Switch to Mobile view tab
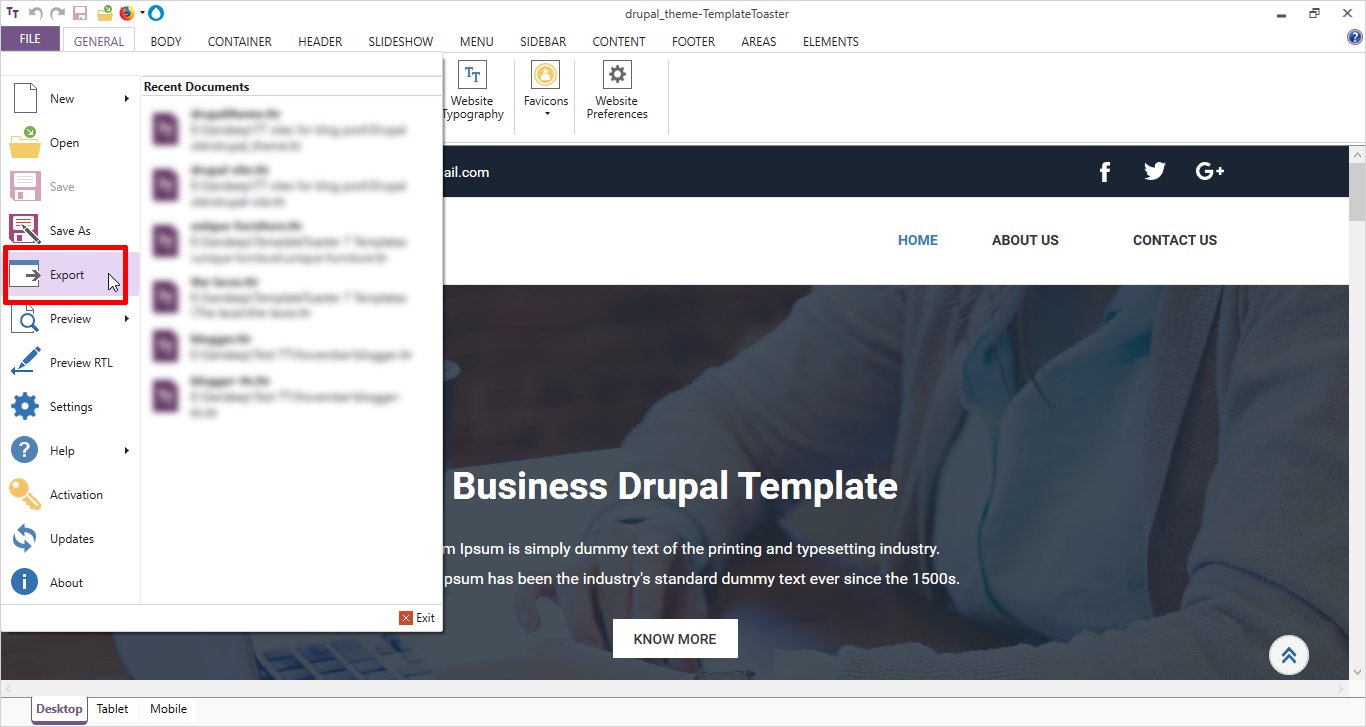Viewport: 1366px width, 727px height. click(168, 709)
